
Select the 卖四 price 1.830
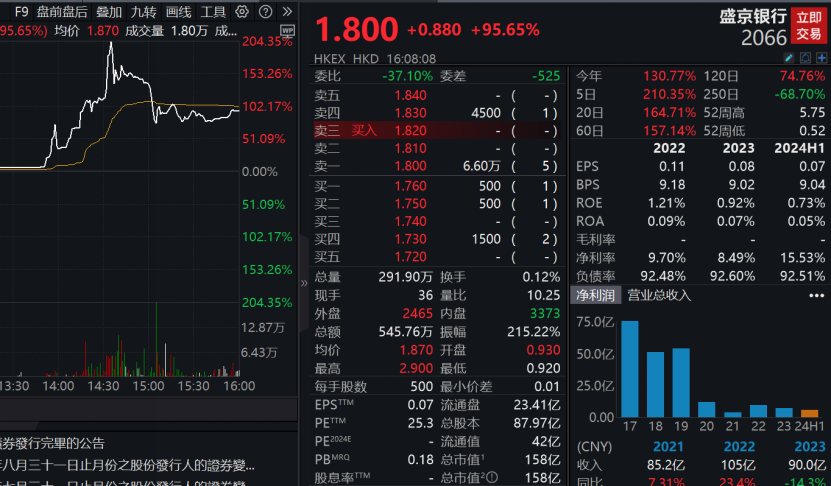(x=410, y=113)
